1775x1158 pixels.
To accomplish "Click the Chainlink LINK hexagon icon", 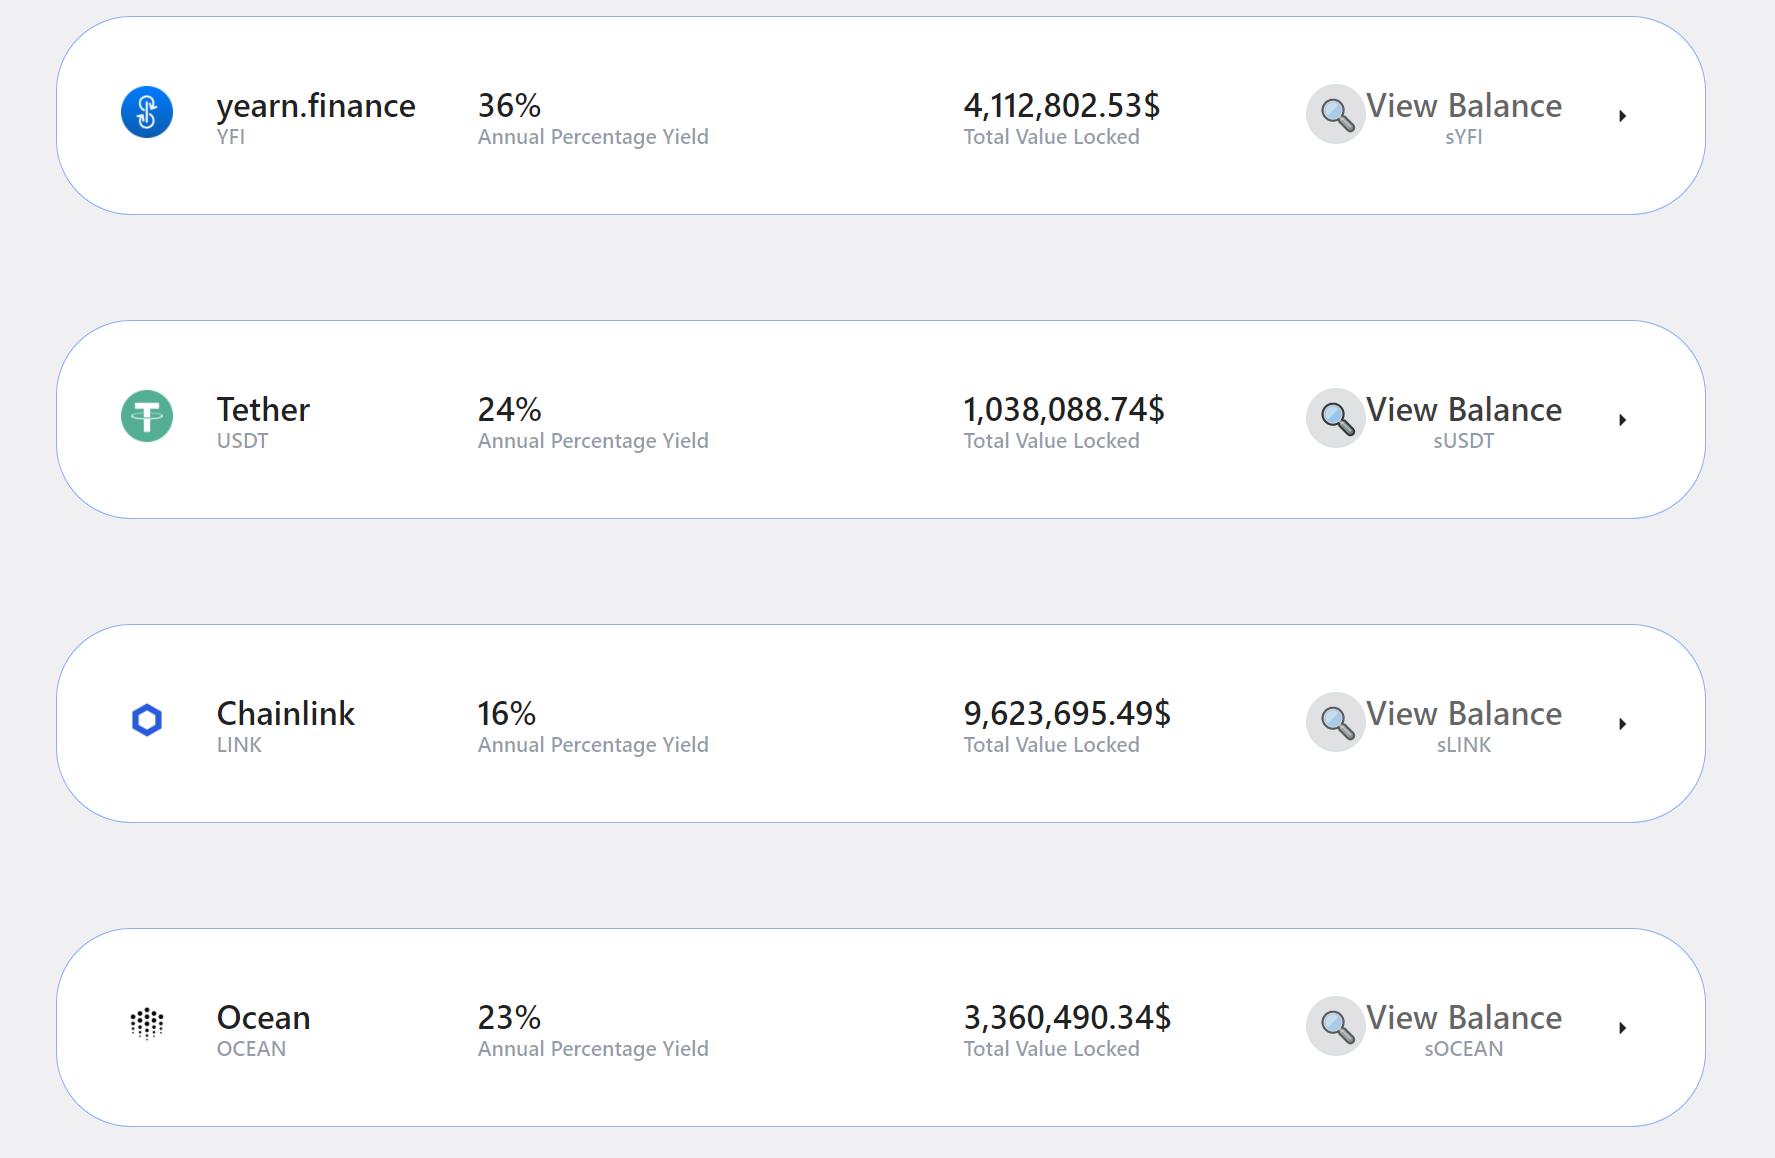I will coord(147,720).
